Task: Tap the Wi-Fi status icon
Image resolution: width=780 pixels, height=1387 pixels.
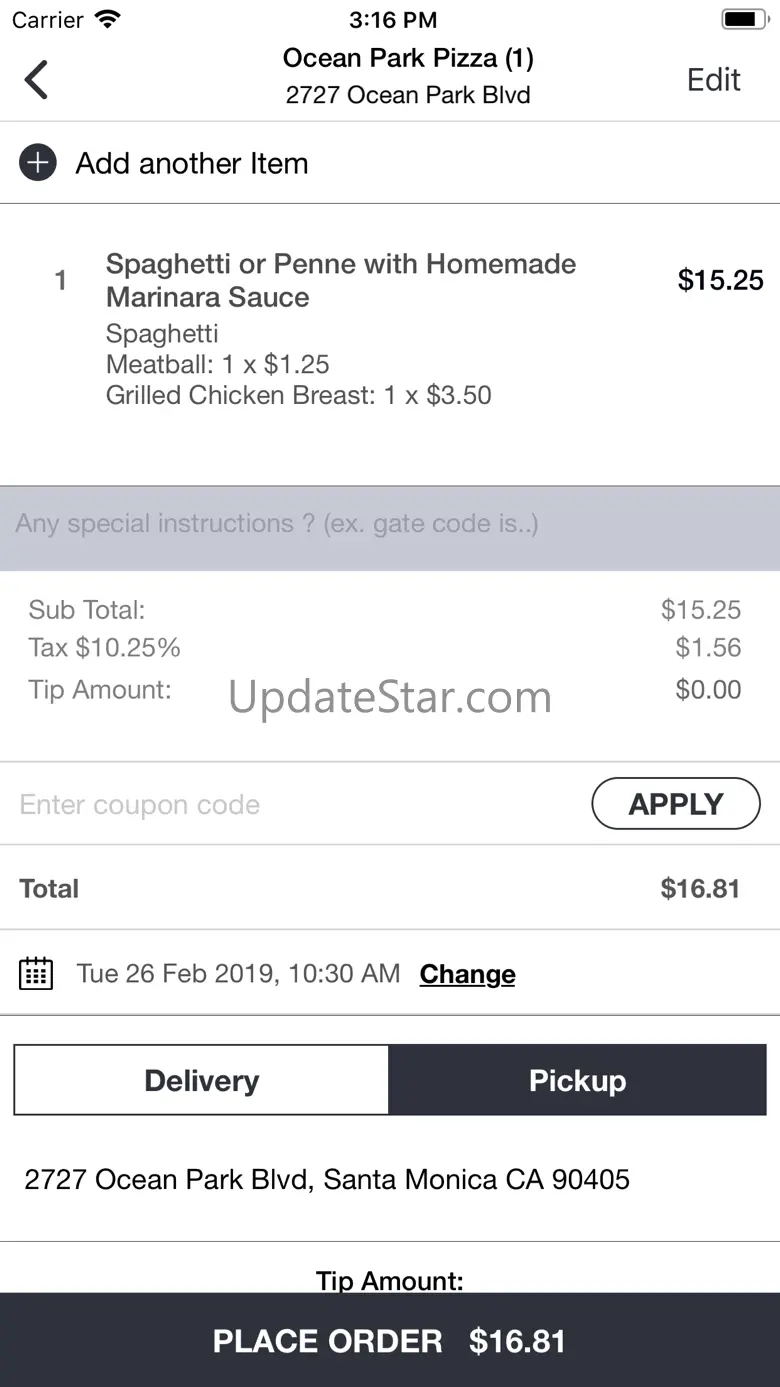Action: [107, 19]
